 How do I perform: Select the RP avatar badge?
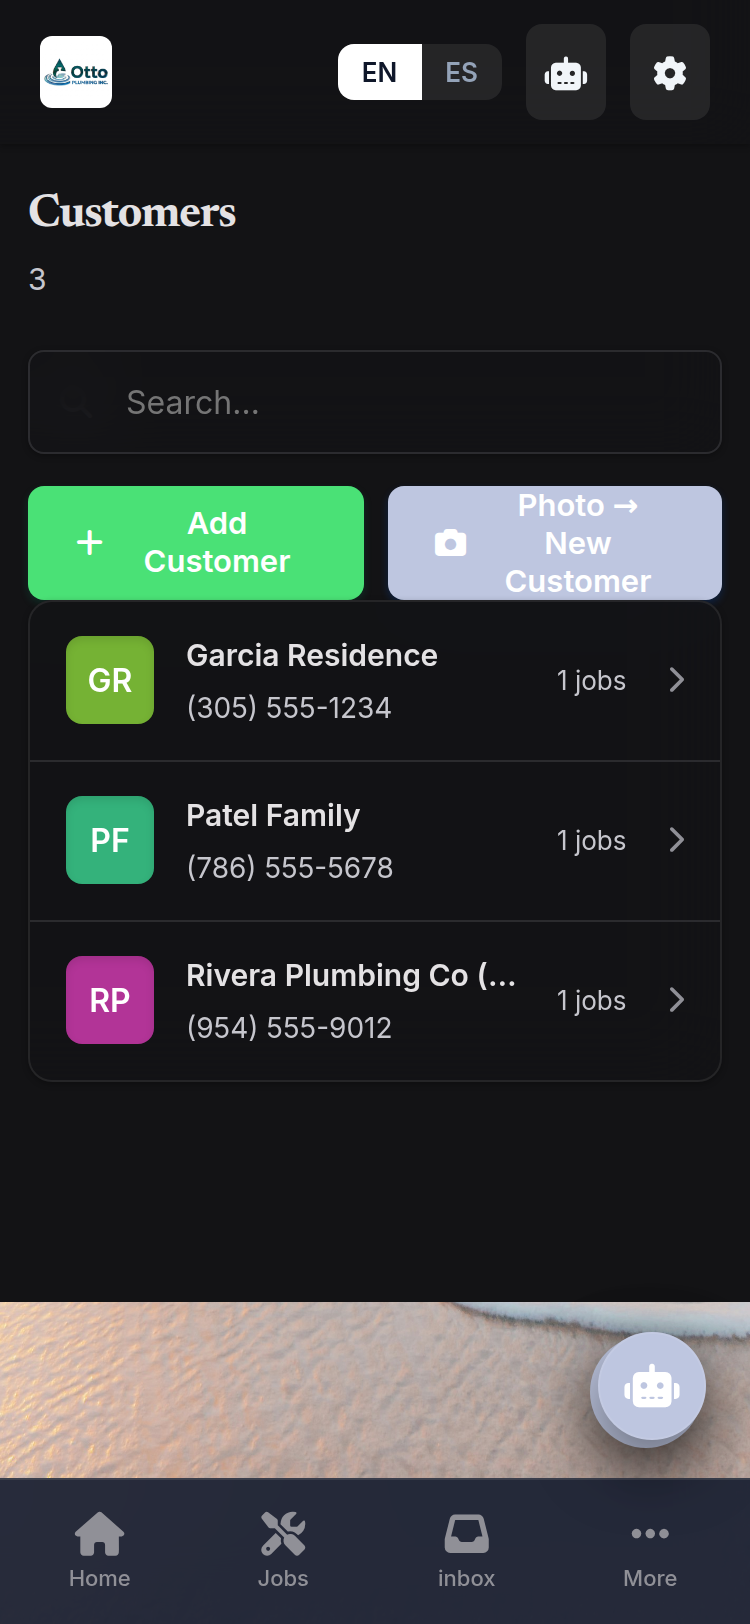tap(110, 1000)
